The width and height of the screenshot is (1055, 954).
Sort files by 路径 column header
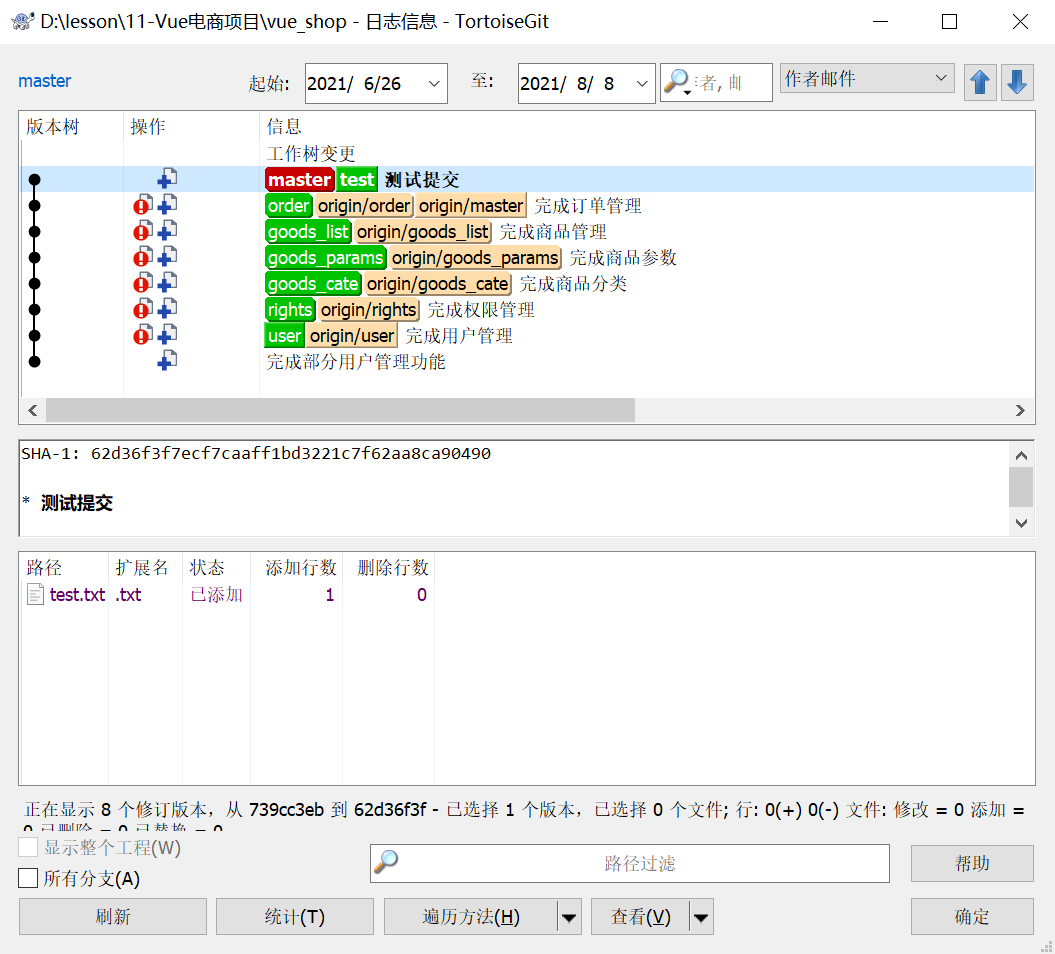[64, 568]
